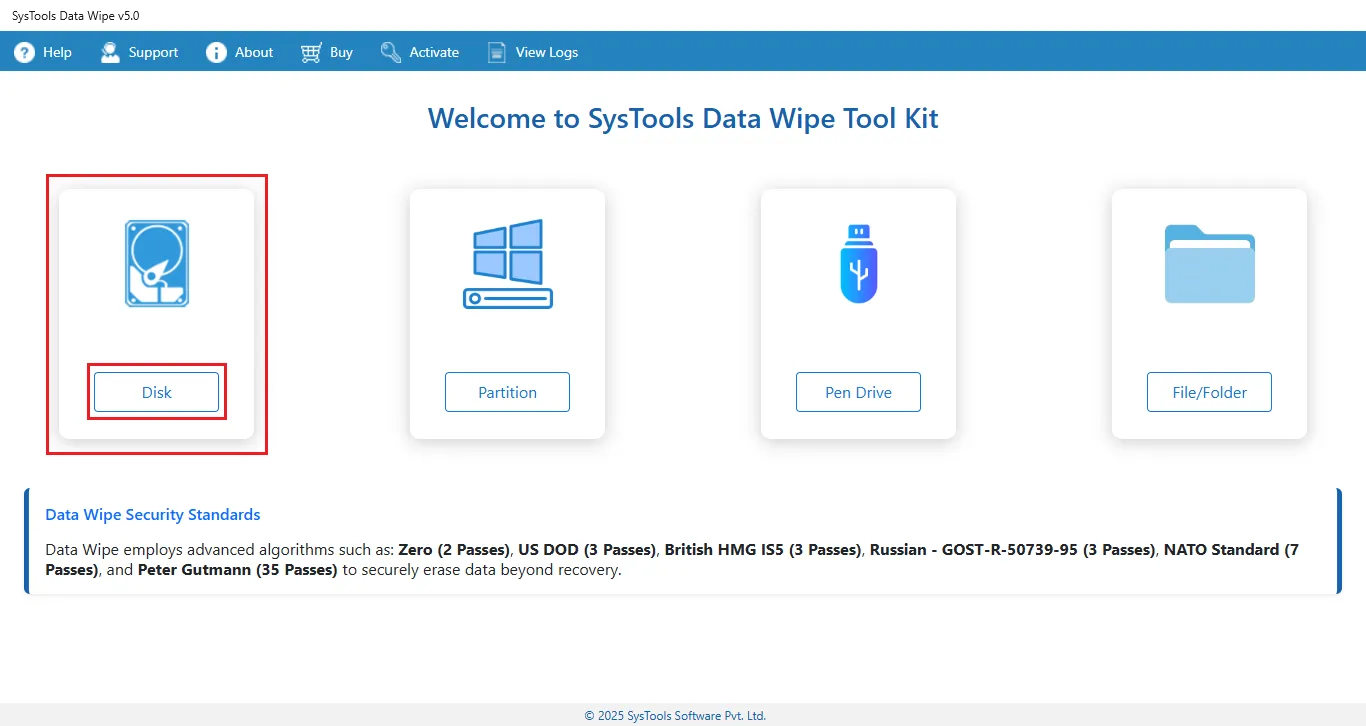Screen dimensions: 1366x726
Task: Click the 'British HMG IS5 (3 Passes)' text
Action: coord(763,550)
